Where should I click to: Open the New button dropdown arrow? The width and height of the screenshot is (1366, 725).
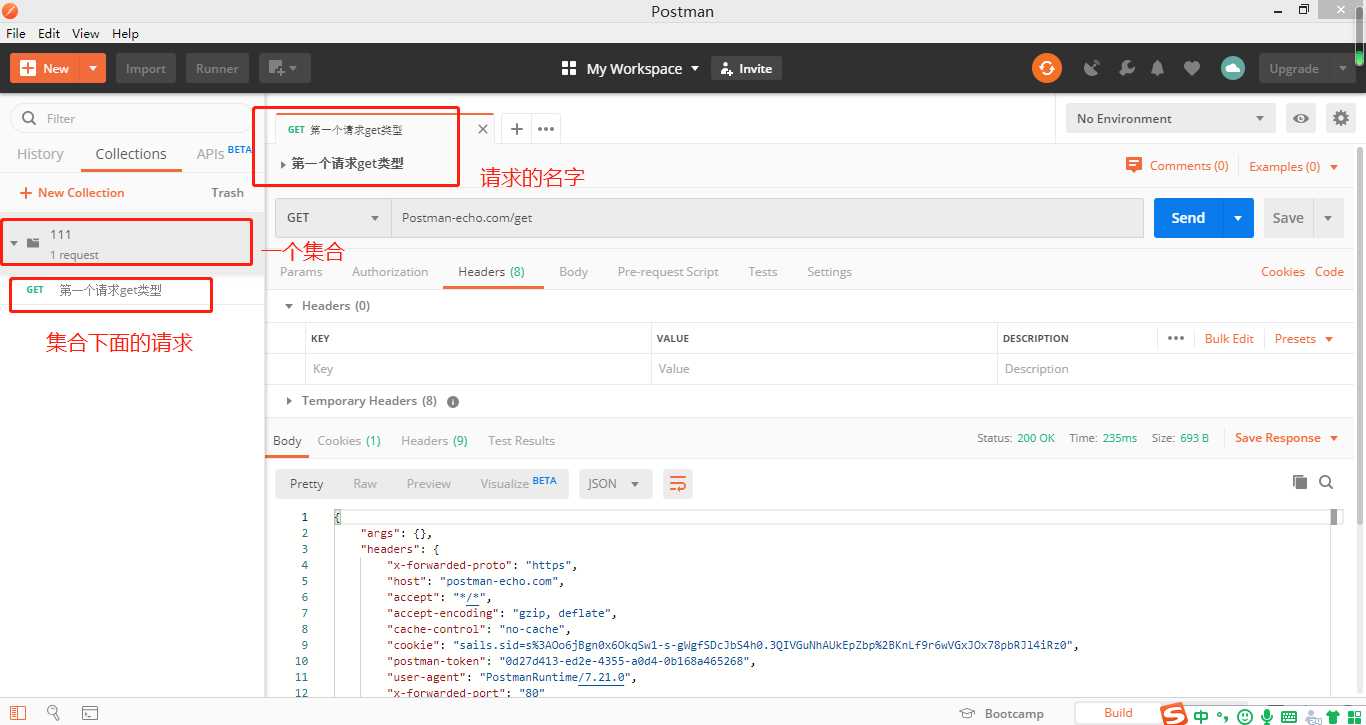click(x=93, y=68)
